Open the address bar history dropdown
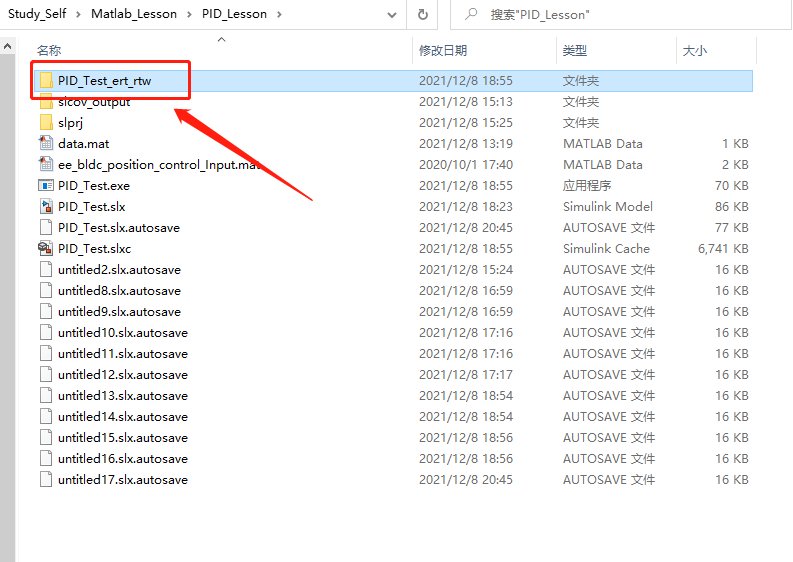The height and width of the screenshot is (562, 793). 391,15
